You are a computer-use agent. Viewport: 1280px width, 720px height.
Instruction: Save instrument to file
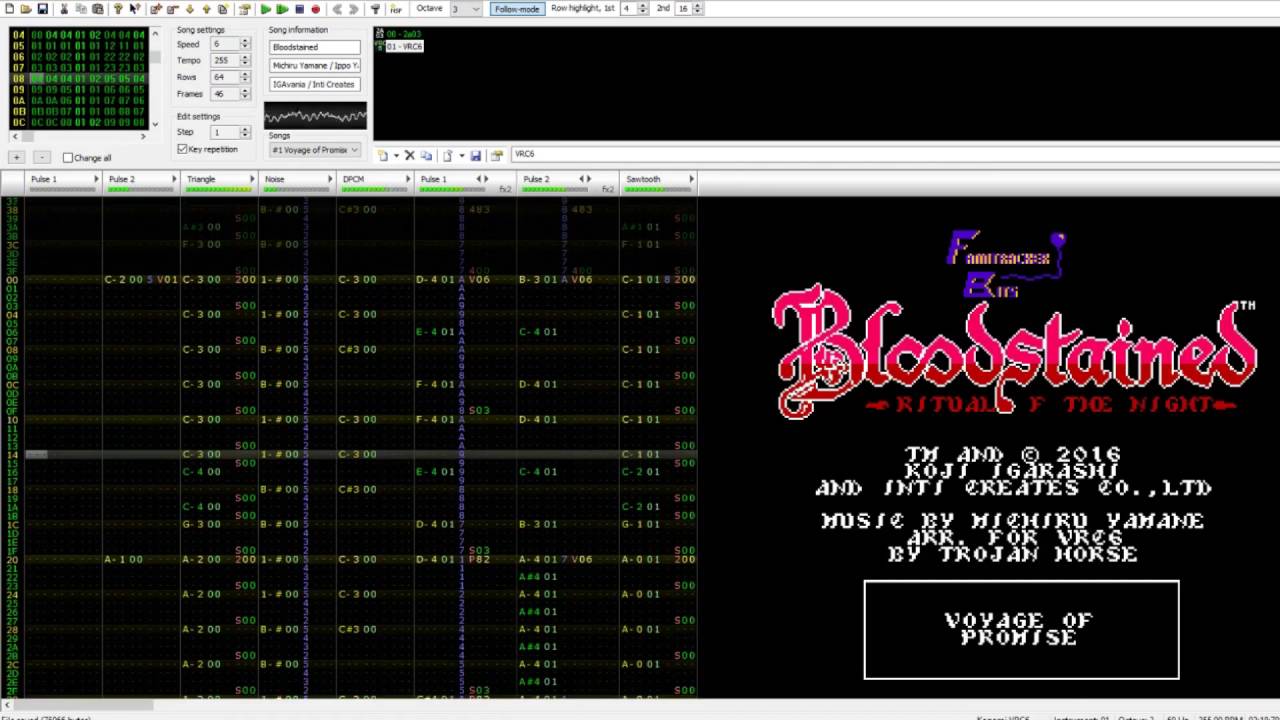point(475,155)
